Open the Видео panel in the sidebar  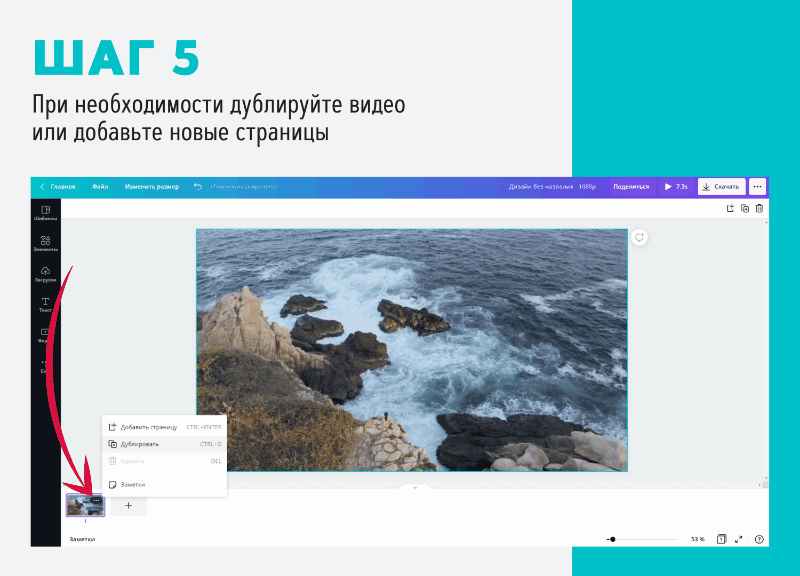tap(44, 335)
